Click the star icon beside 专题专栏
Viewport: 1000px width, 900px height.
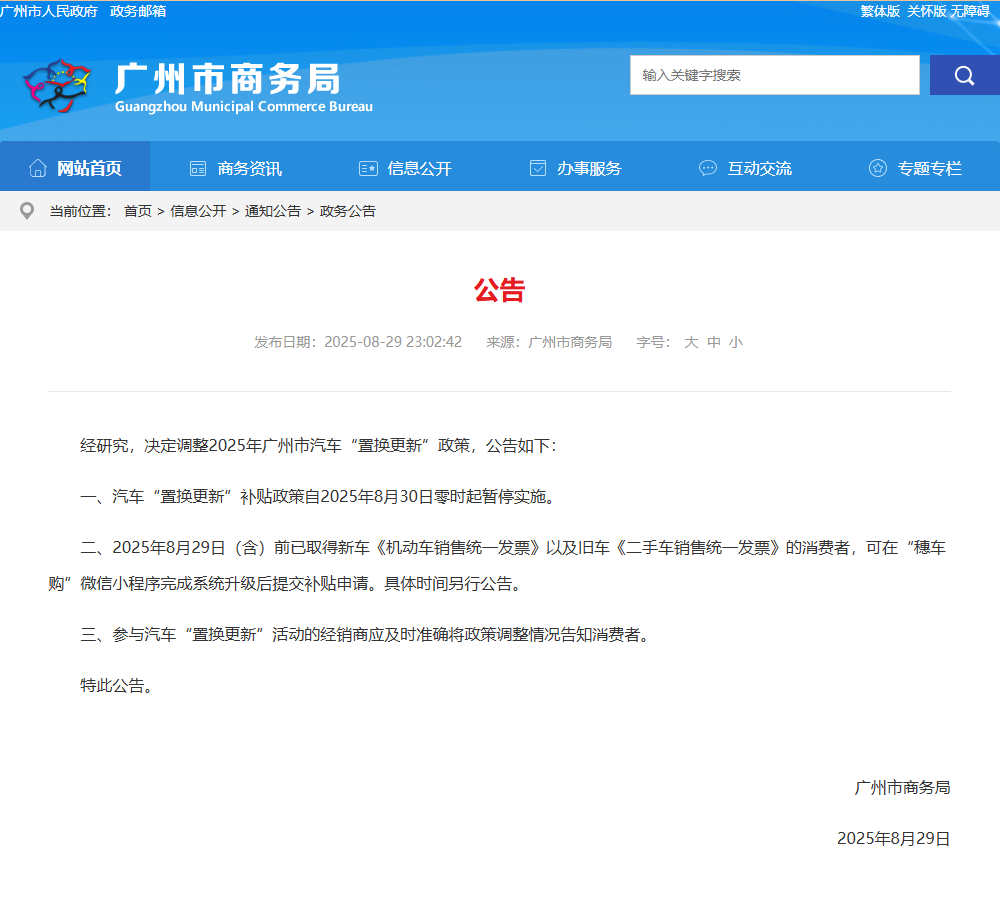click(x=878, y=168)
